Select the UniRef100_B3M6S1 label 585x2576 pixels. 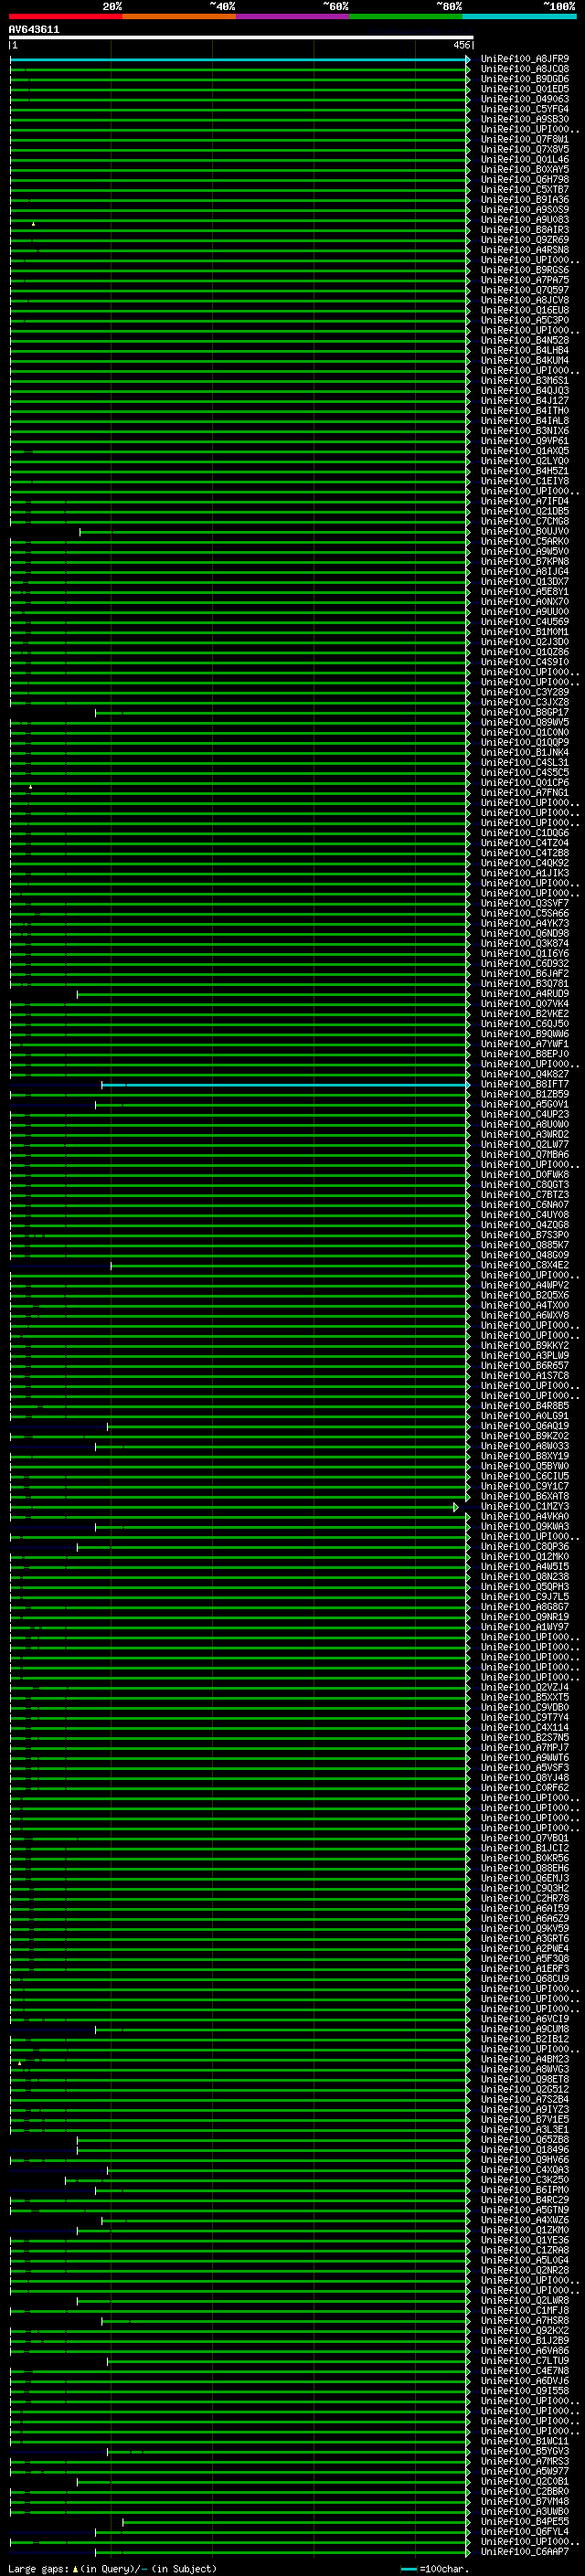525,381
